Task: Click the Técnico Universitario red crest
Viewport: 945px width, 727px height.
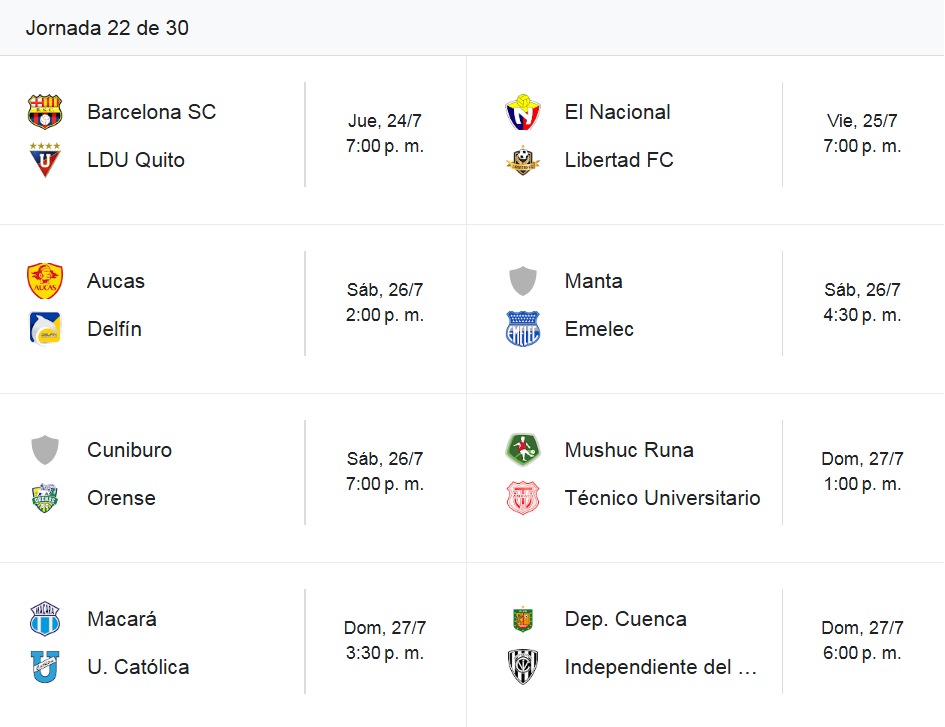Action: coord(523,498)
